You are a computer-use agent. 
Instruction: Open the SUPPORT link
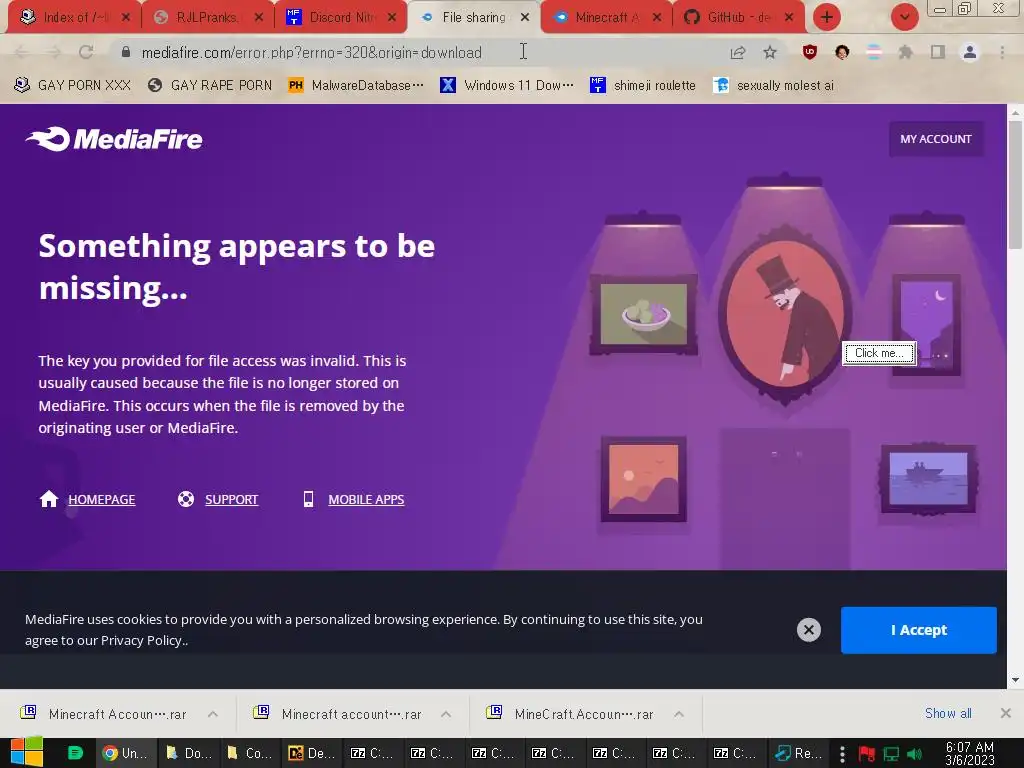pos(232,499)
